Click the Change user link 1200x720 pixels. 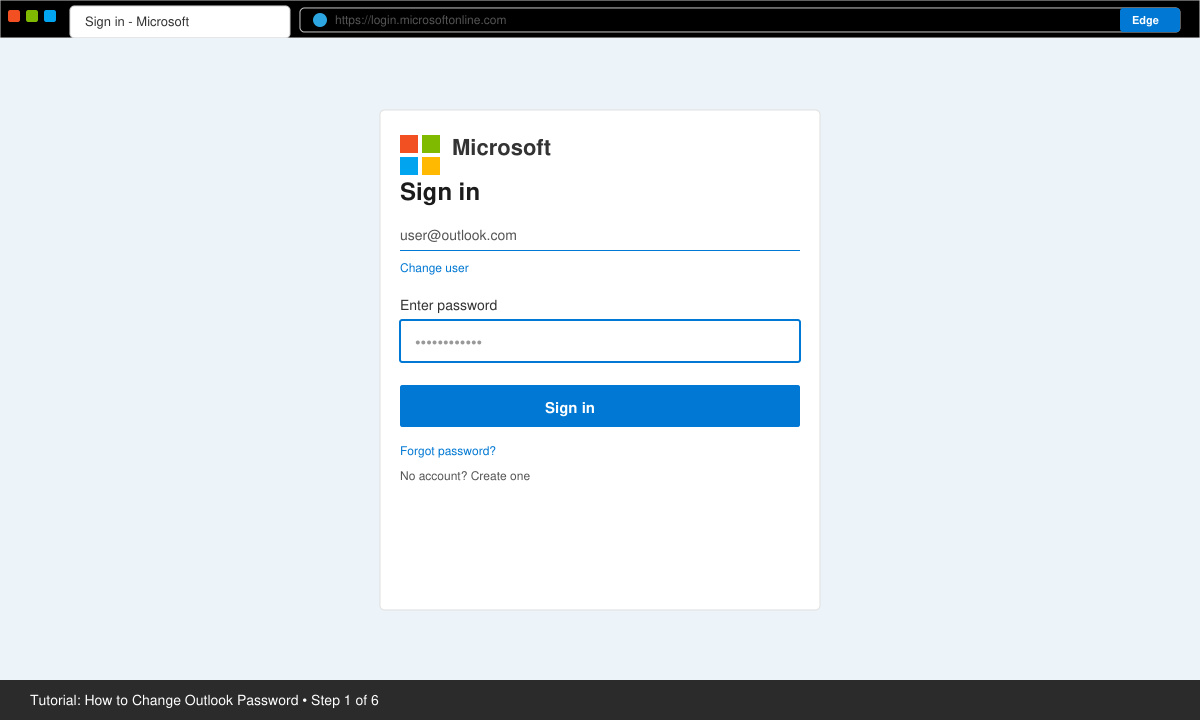434,268
